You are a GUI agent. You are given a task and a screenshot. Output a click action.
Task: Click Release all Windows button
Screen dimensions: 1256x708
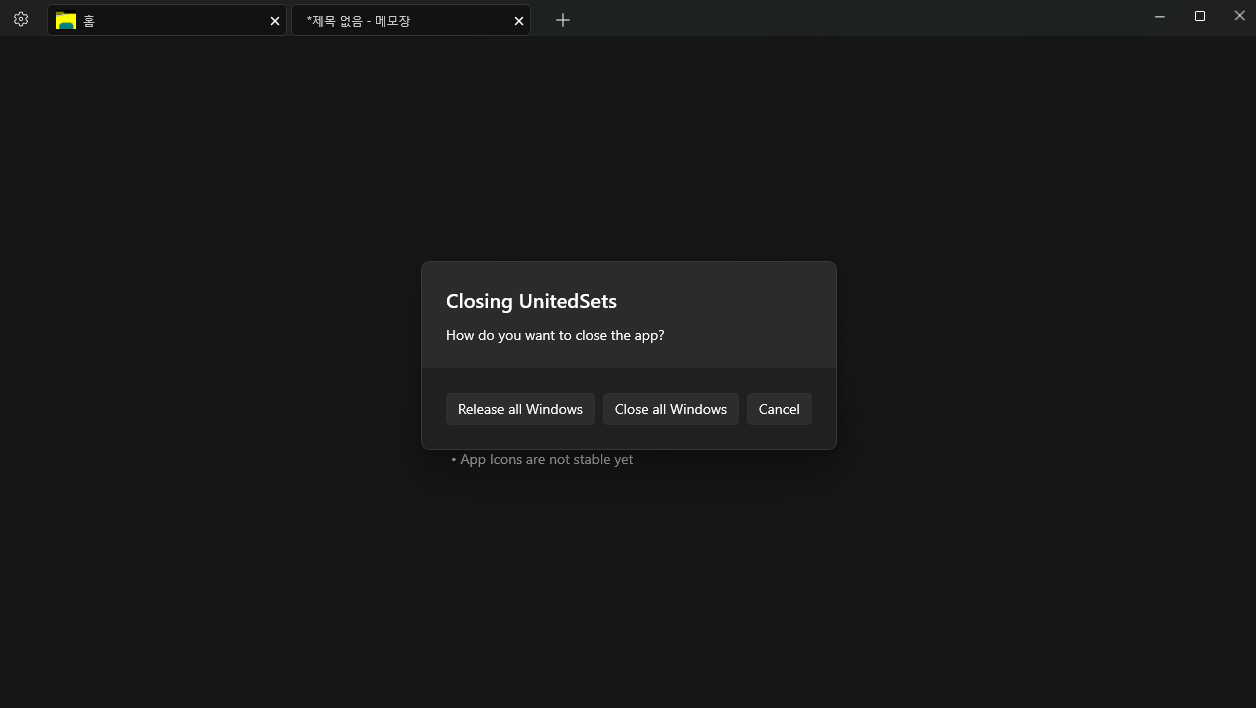pos(520,409)
